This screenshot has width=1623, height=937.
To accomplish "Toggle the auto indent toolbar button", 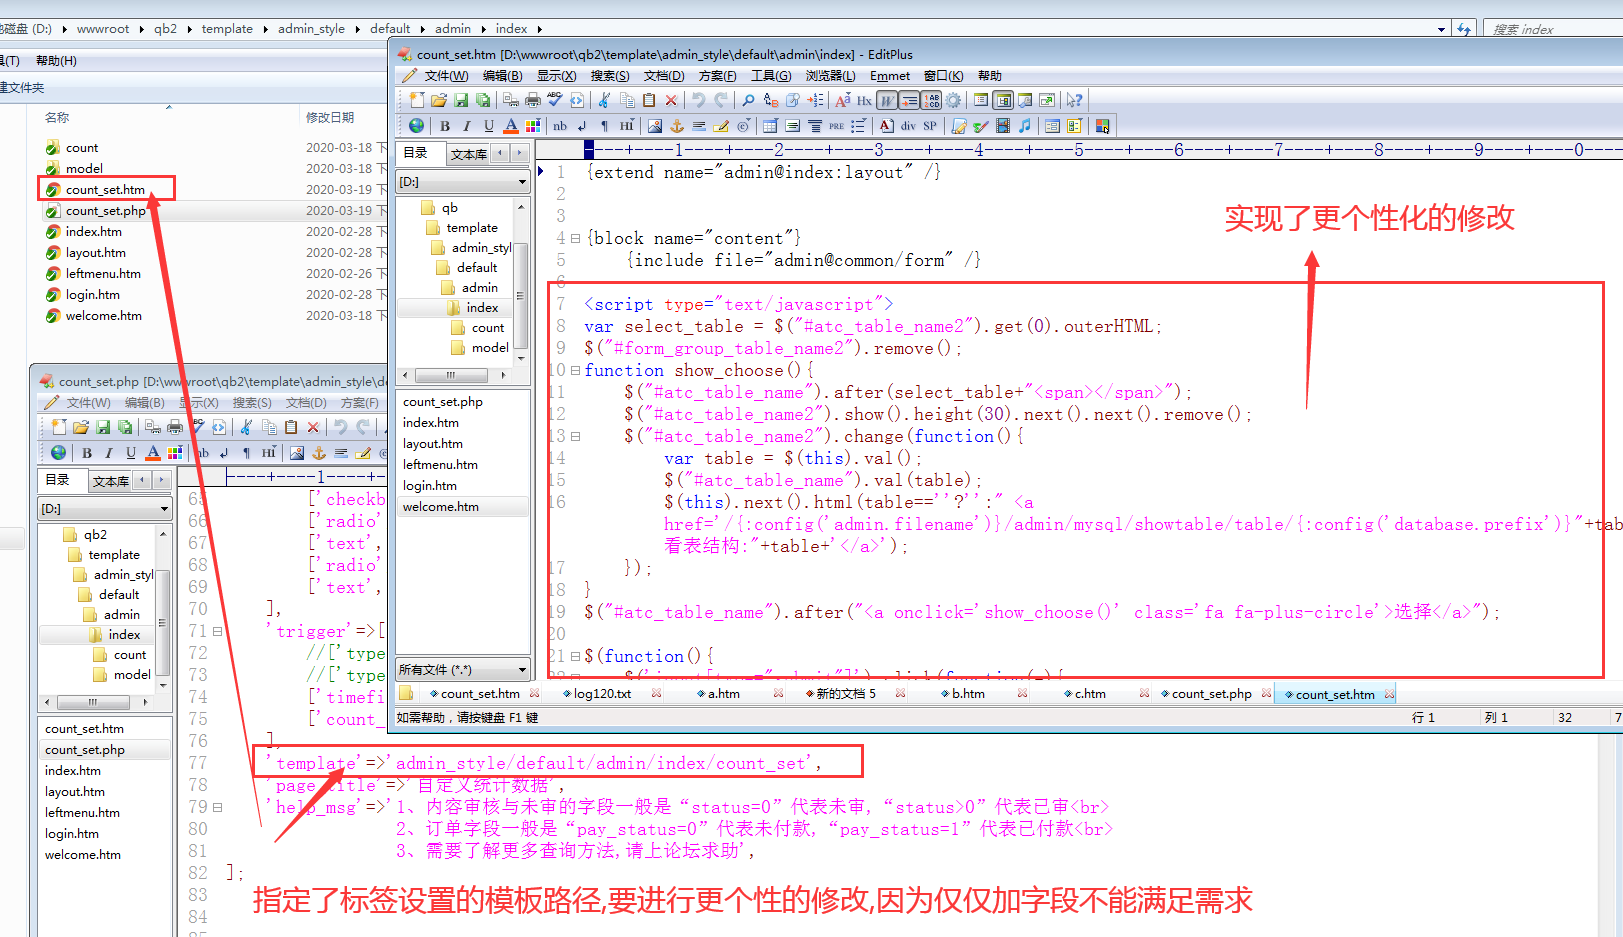I will (909, 100).
